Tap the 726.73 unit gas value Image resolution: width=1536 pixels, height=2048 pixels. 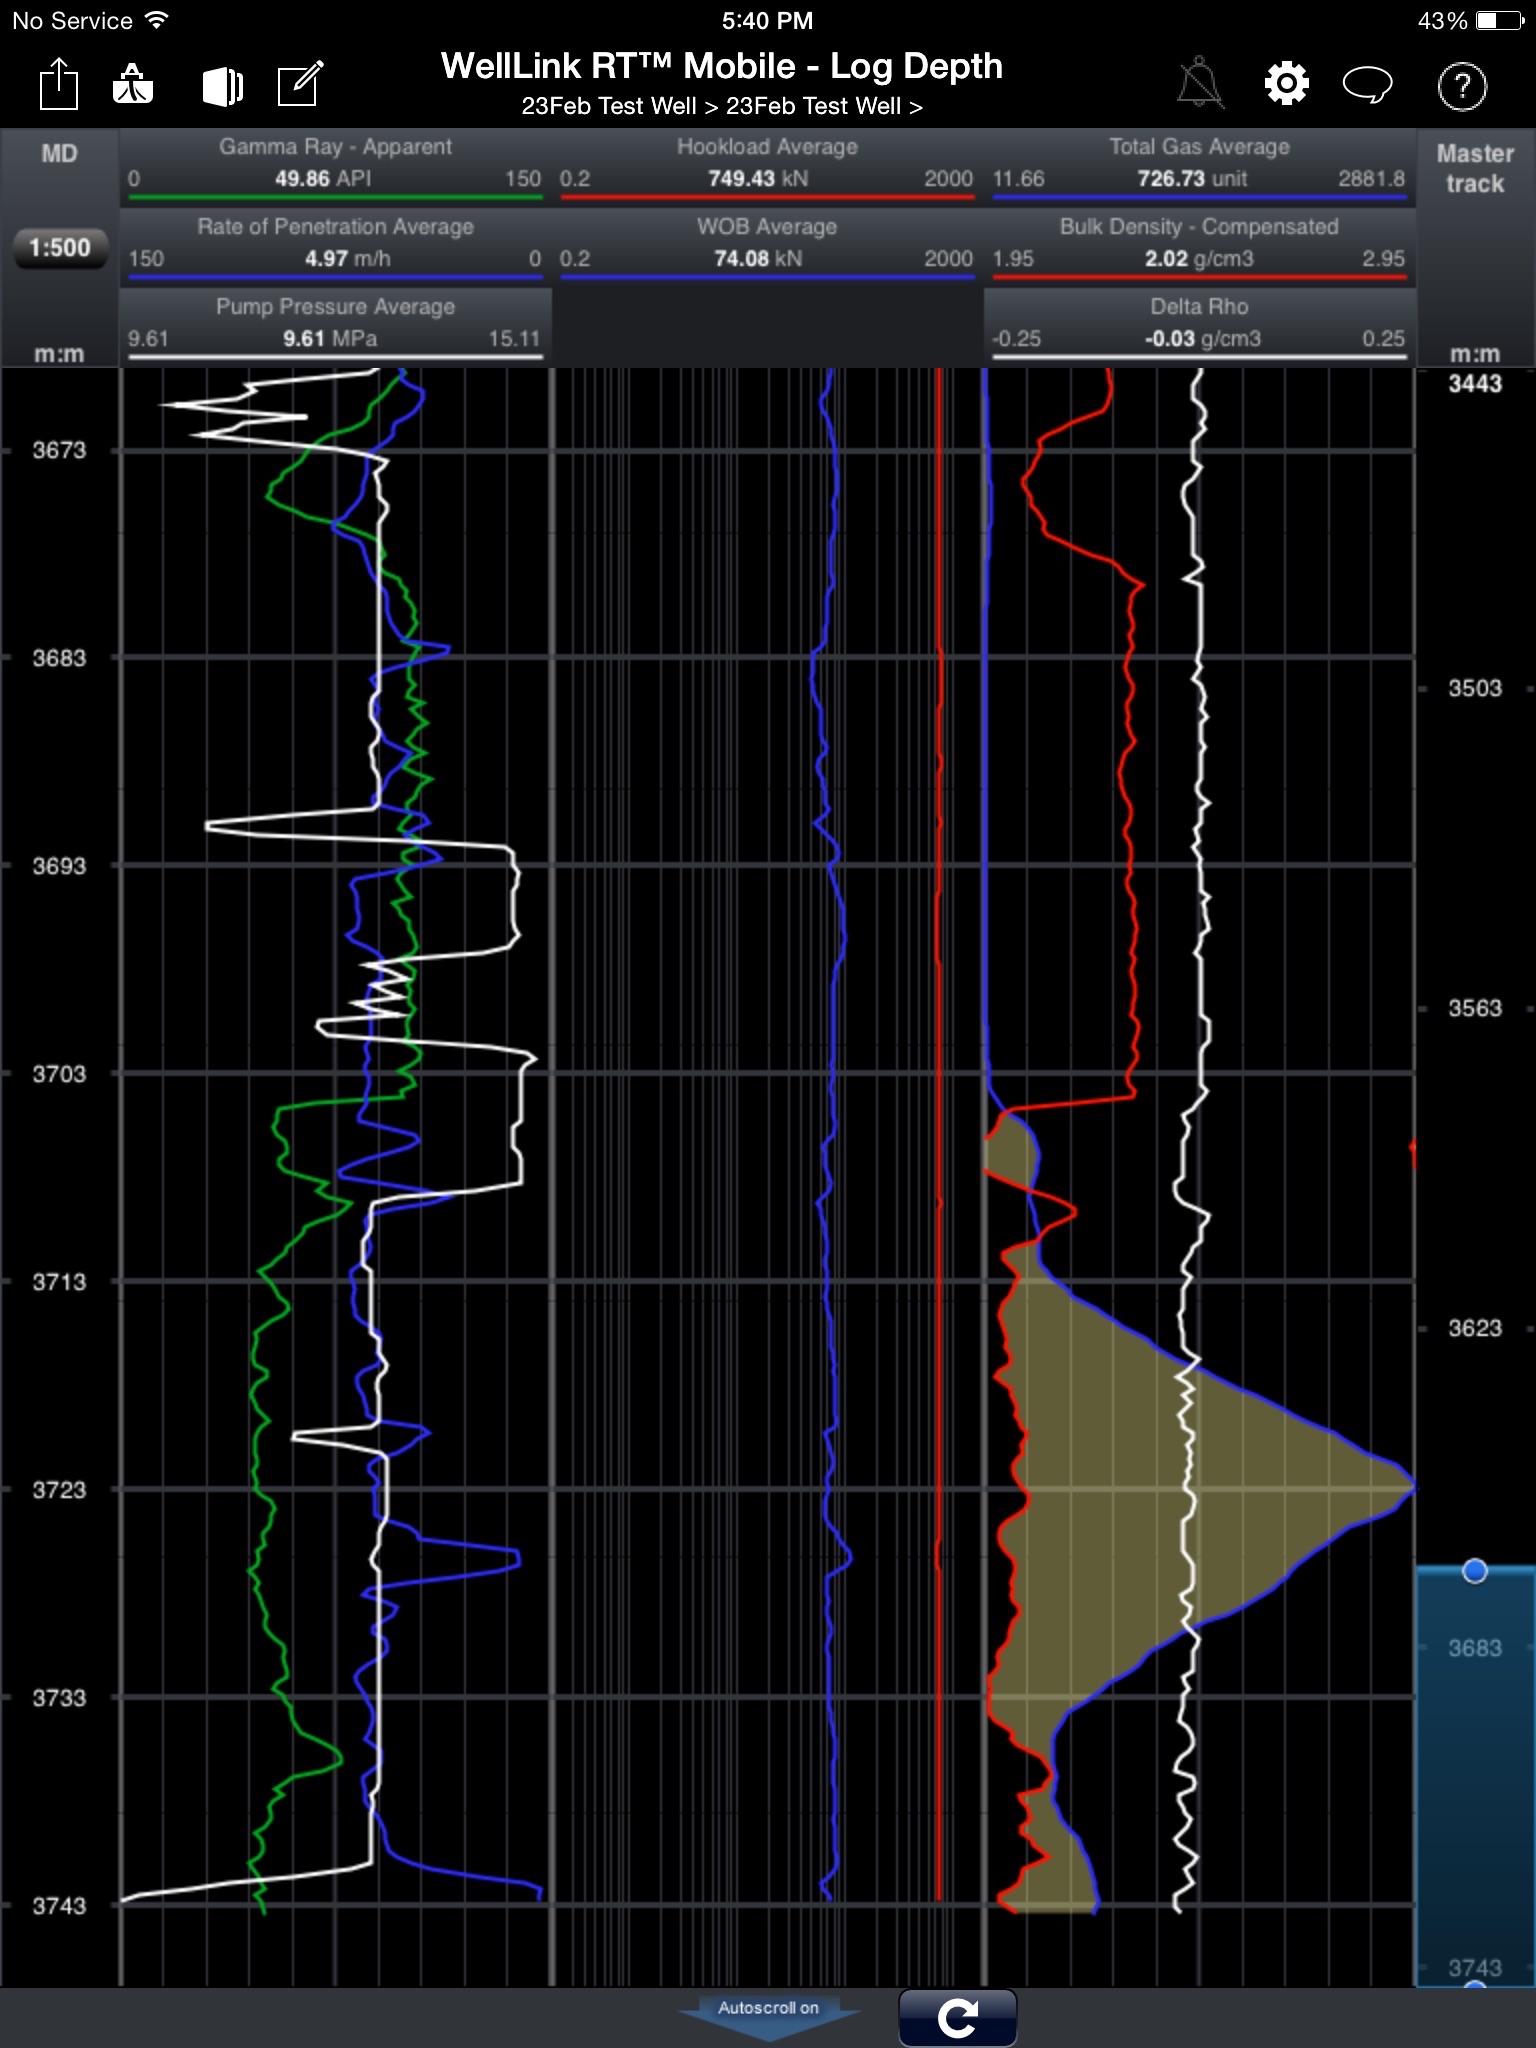[1192, 179]
